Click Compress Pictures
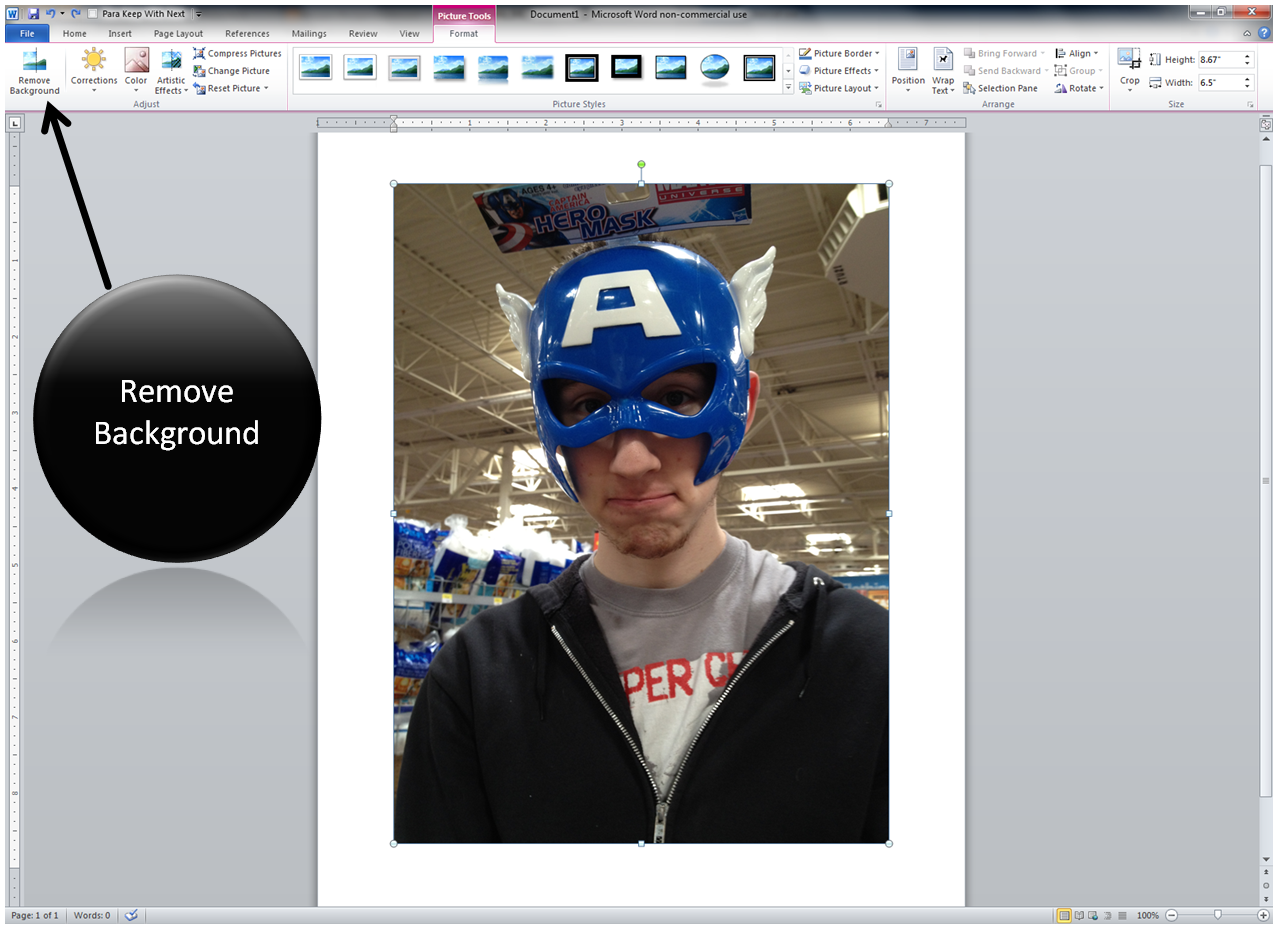The height and width of the screenshot is (928, 1279). 238,53
